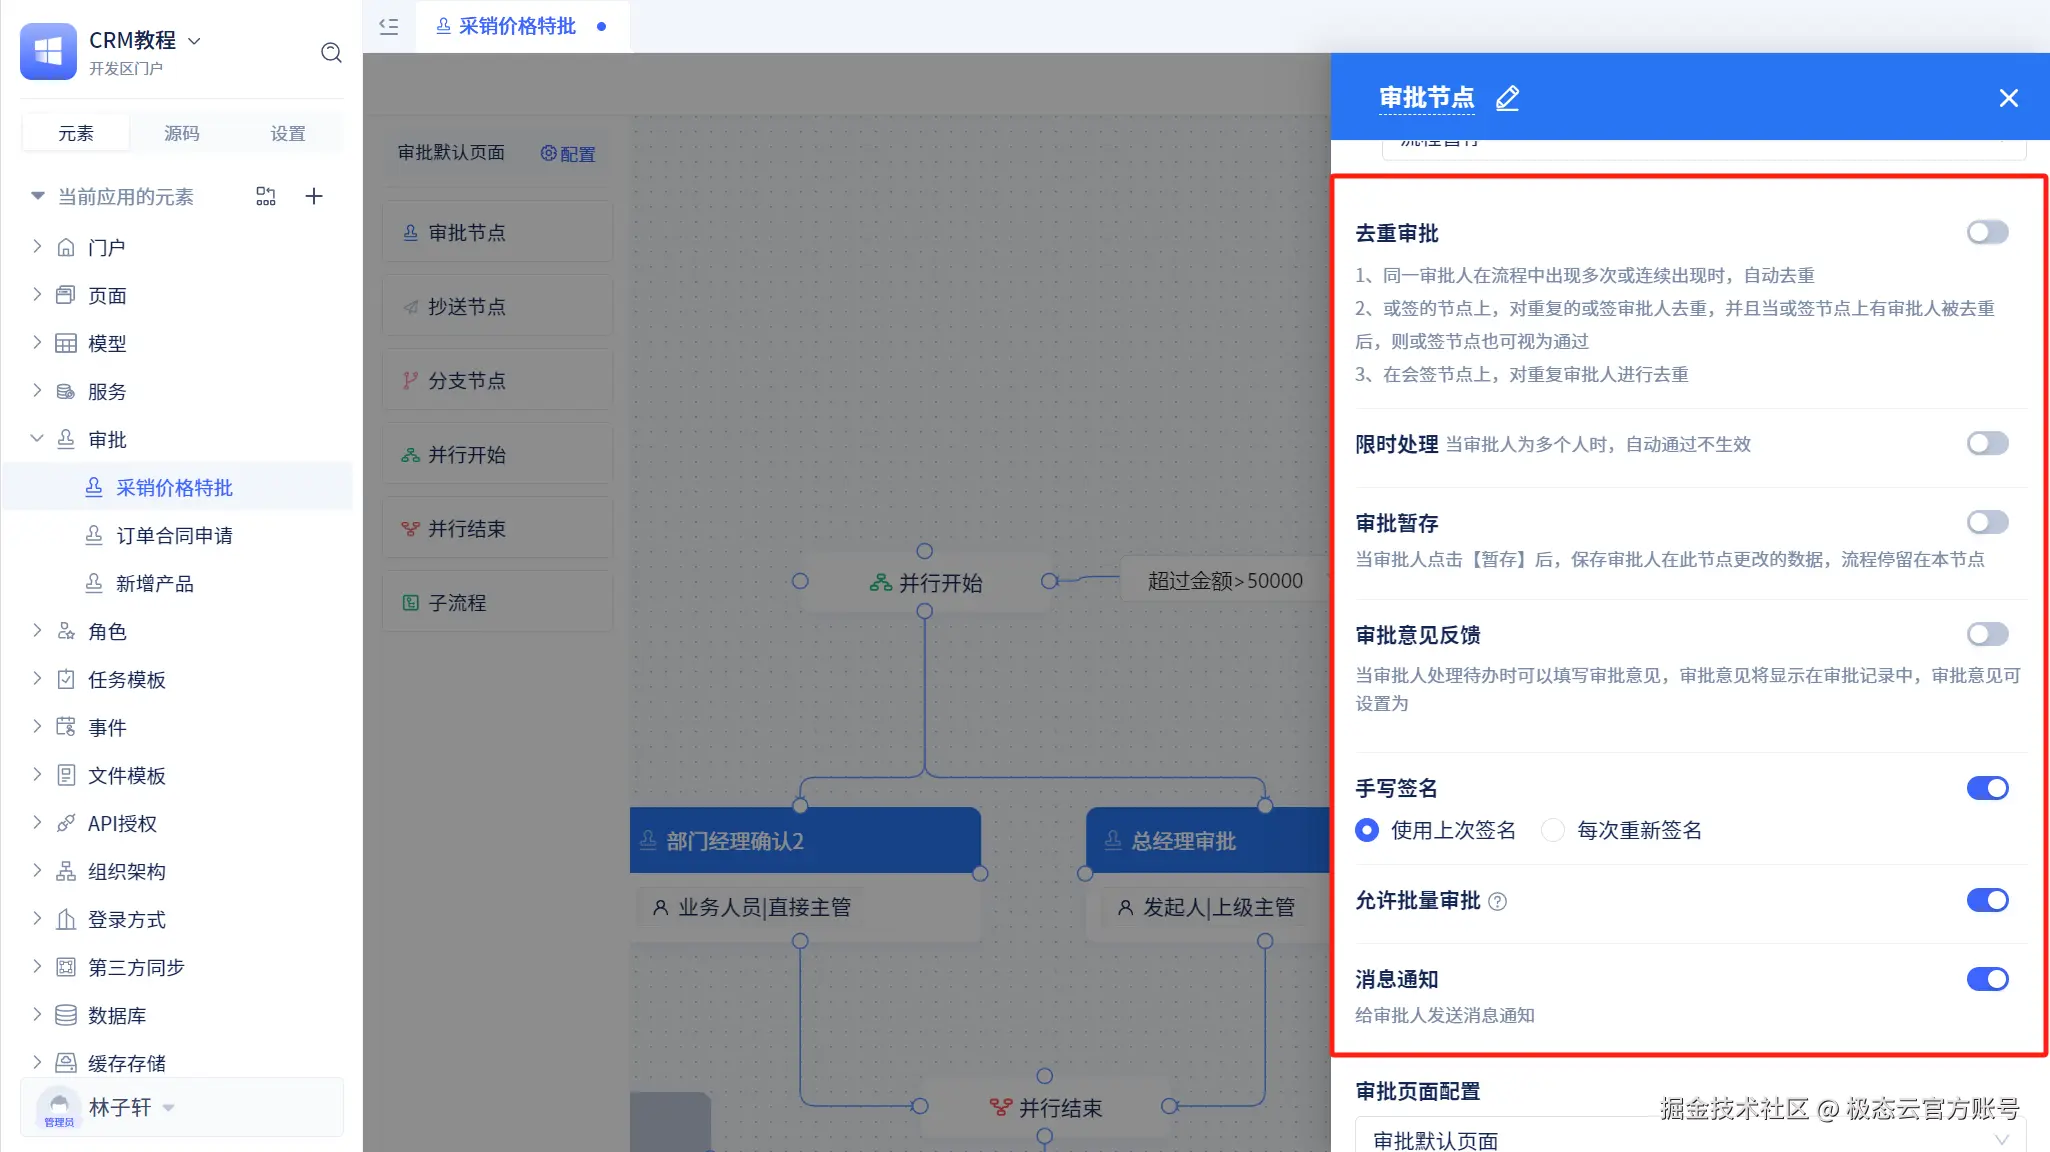Viewport: 2050px width, 1152px height.
Task: Click the plus icon to add element
Action: pos(314,196)
